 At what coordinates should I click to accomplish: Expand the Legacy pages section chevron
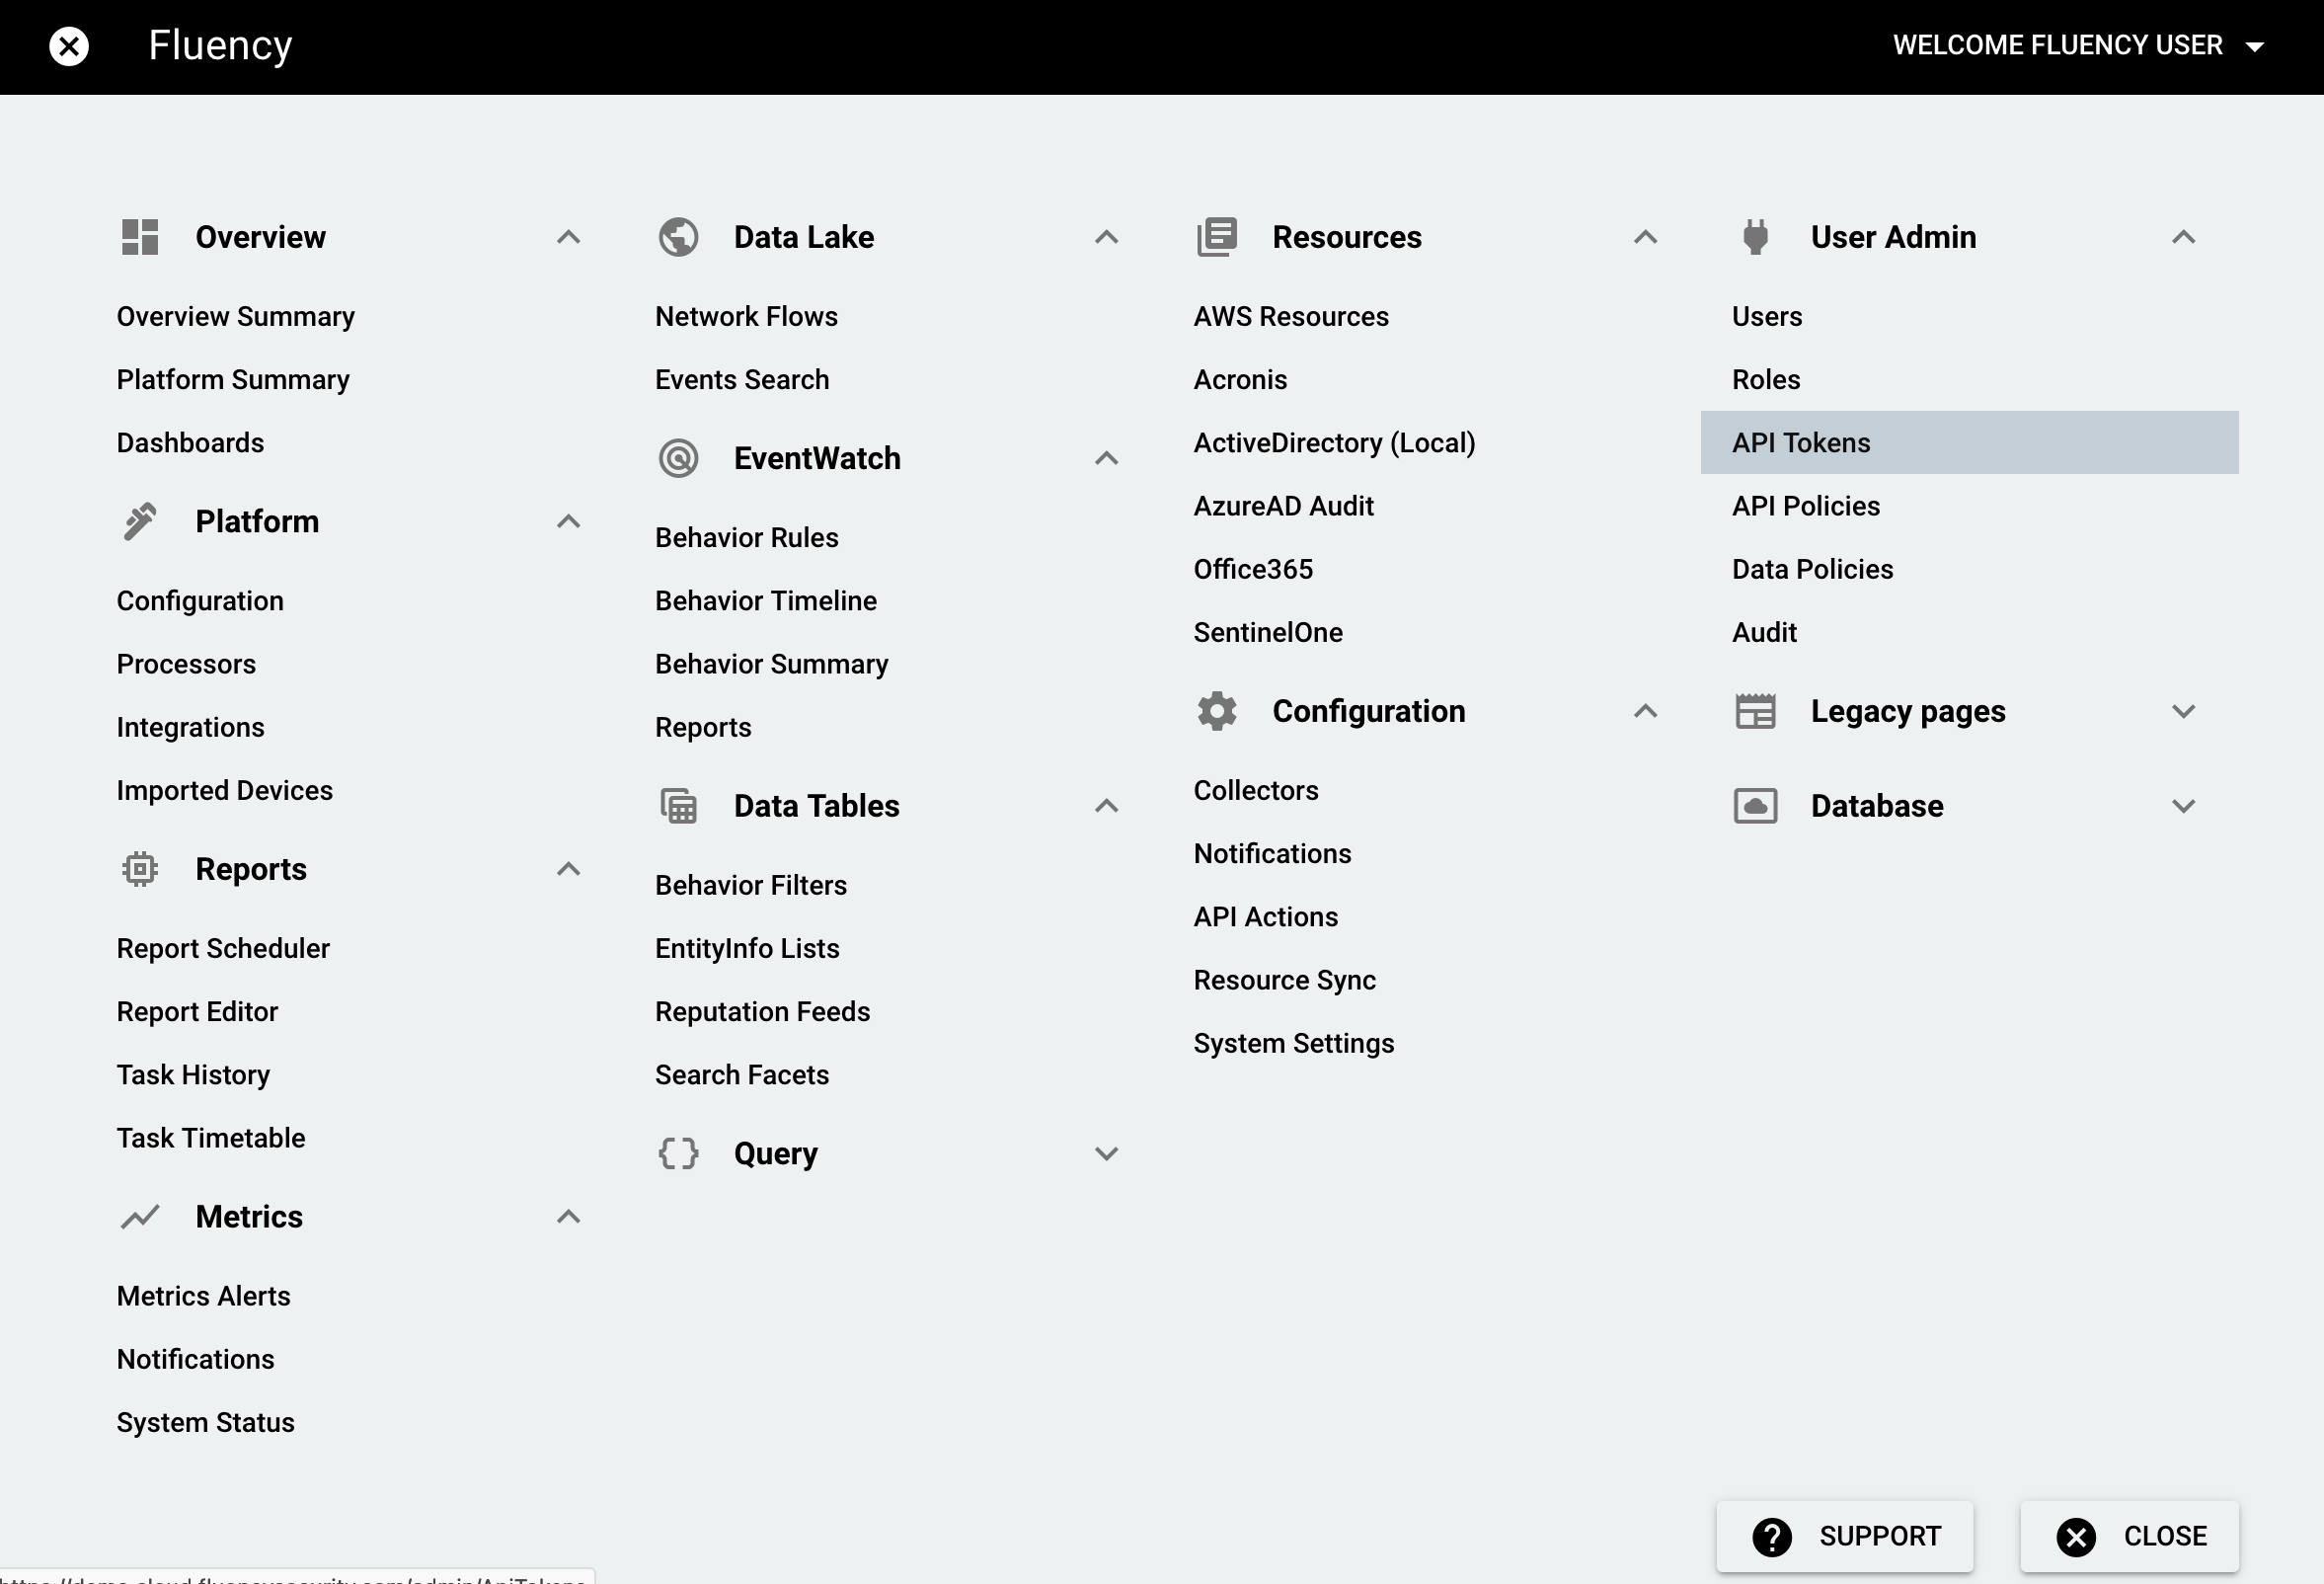(x=2183, y=711)
